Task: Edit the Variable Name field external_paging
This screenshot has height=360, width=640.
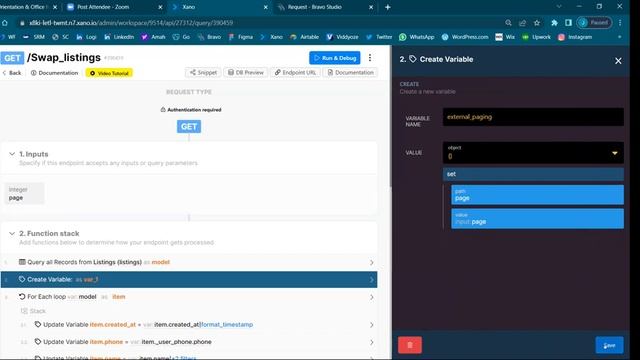Action: click(x=533, y=117)
